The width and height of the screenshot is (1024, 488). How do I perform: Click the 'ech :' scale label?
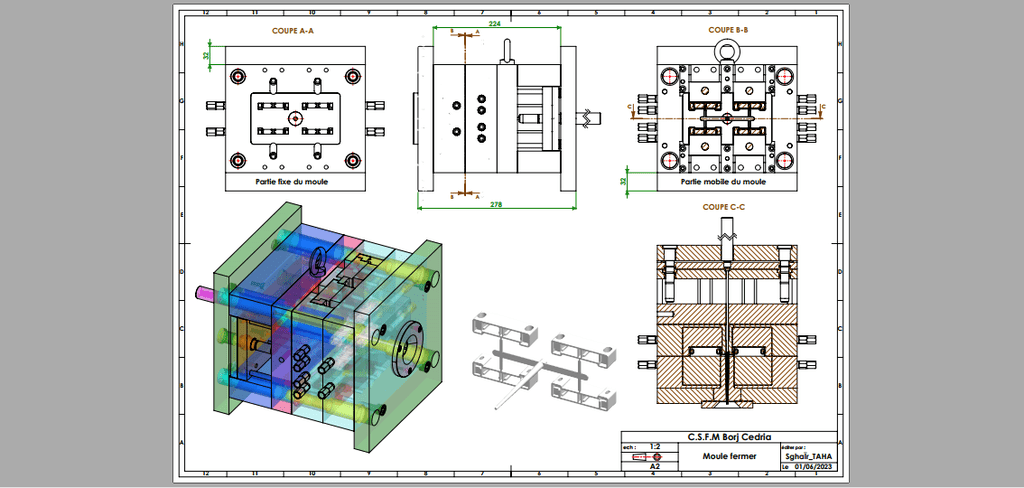(630, 447)
